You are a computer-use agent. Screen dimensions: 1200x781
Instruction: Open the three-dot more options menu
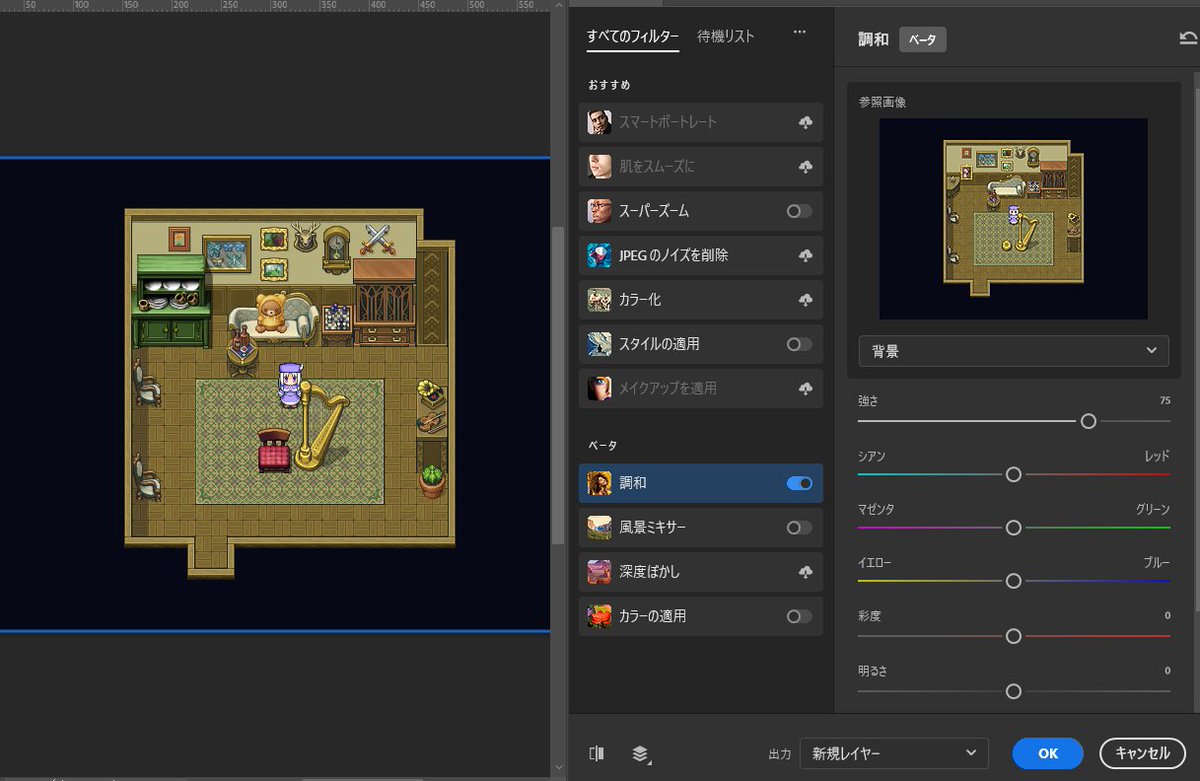click(x=799, y=32)
